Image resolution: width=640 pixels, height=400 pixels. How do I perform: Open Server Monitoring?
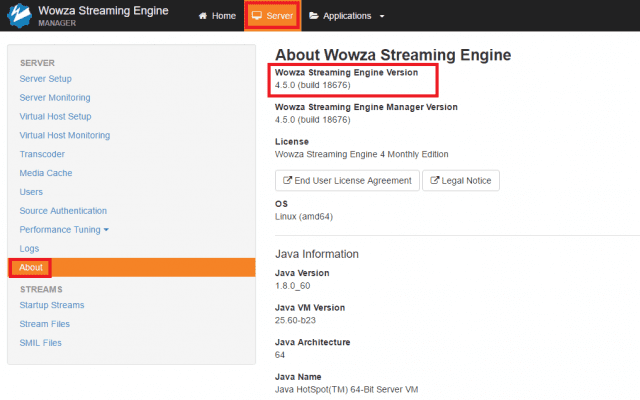click(x=55, y=98)
